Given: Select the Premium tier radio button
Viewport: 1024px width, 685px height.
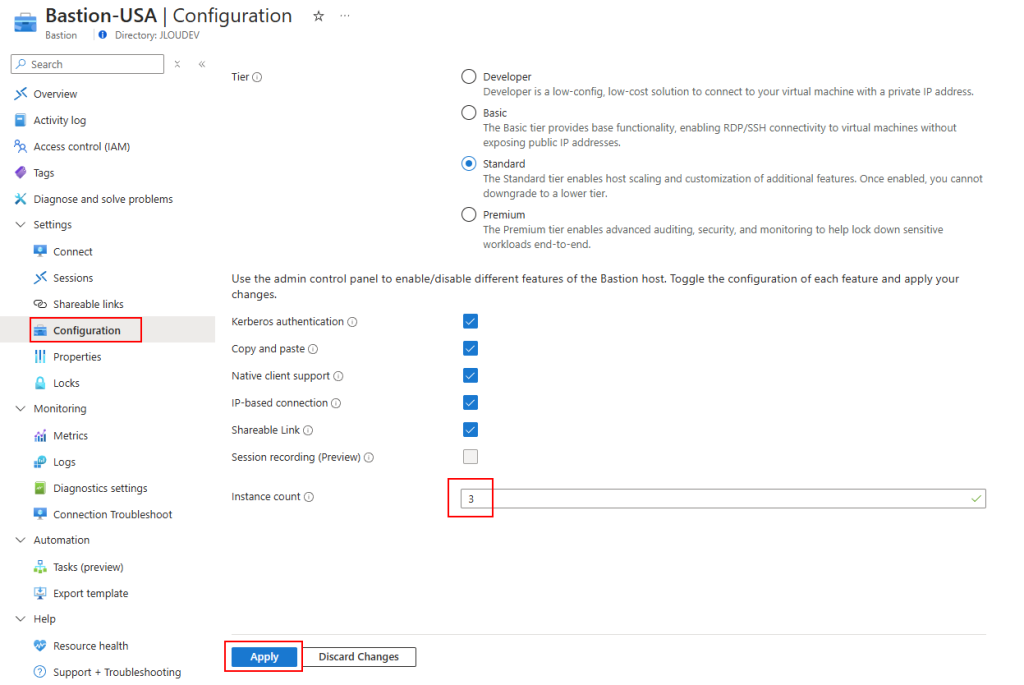Looking at the screenshot, I should coord(469,214).
